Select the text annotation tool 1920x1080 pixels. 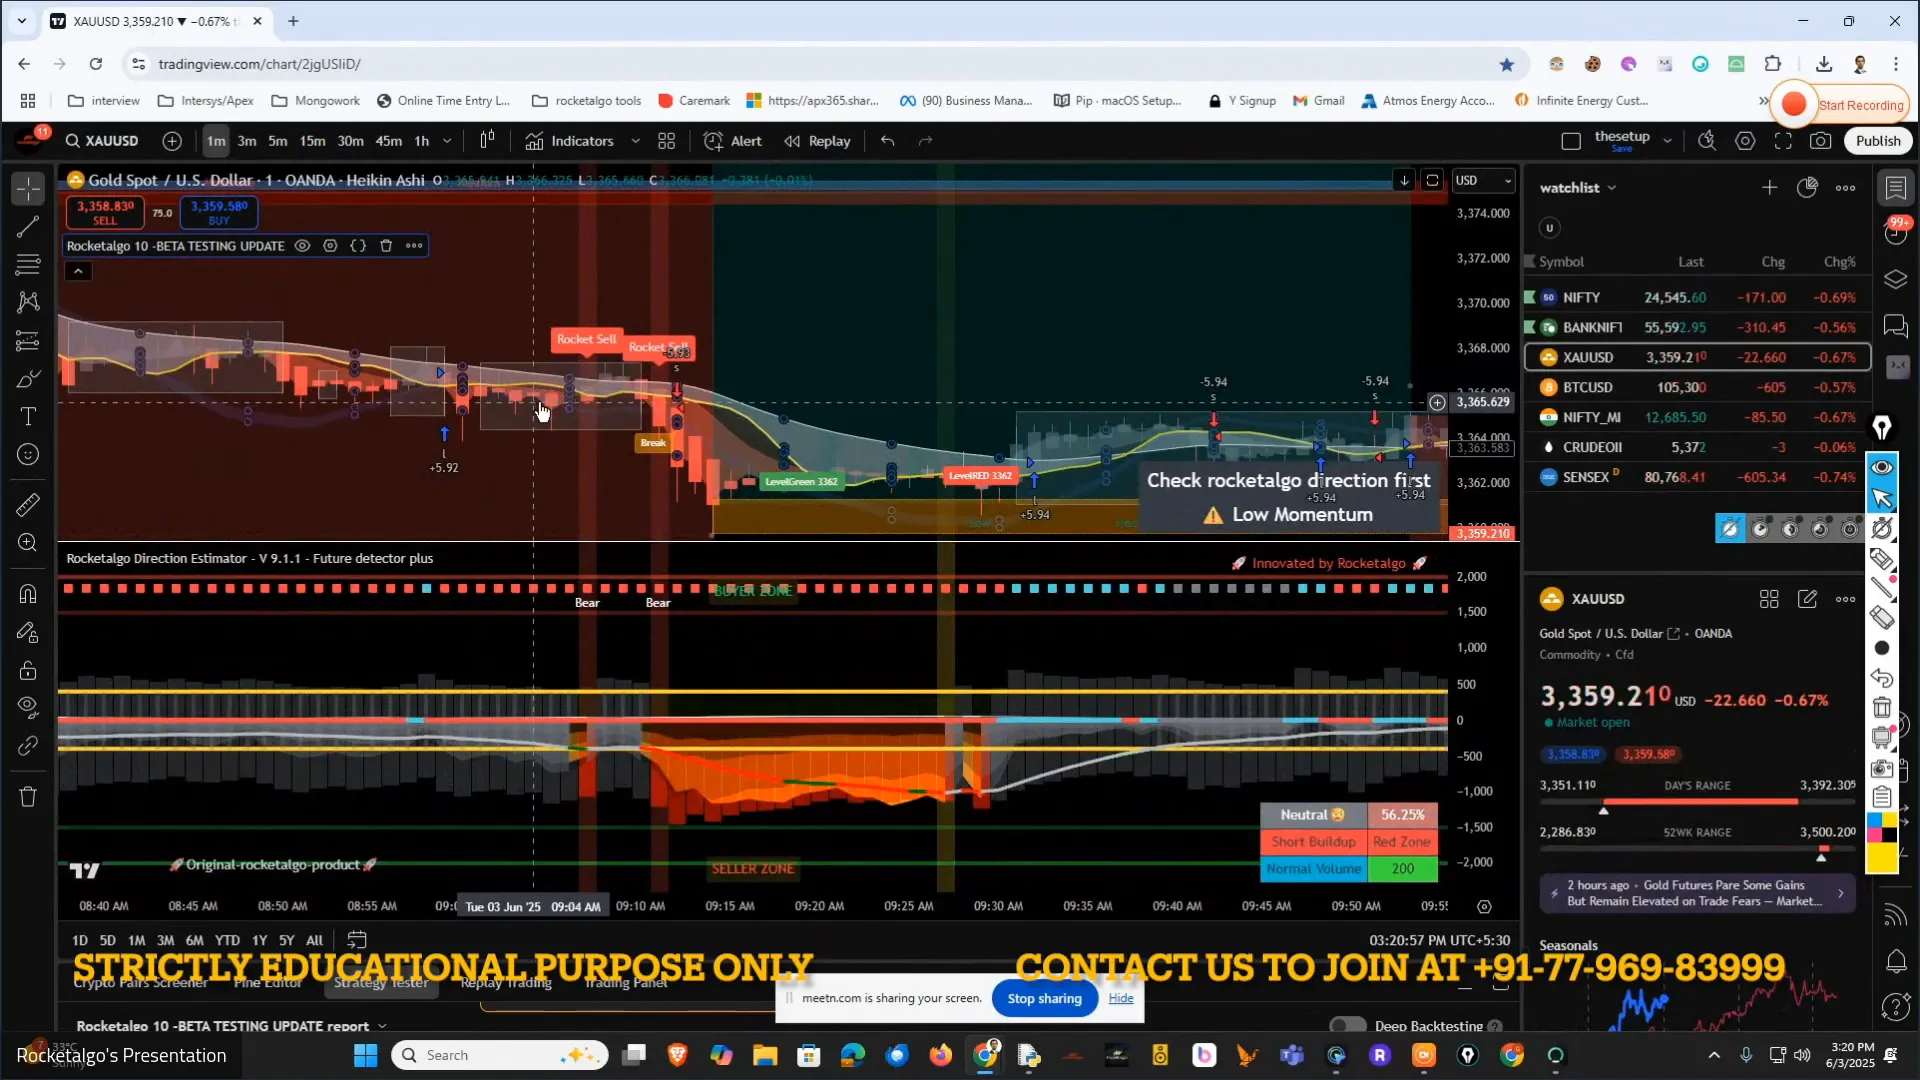pyautogui.click(x=28, y=416)
